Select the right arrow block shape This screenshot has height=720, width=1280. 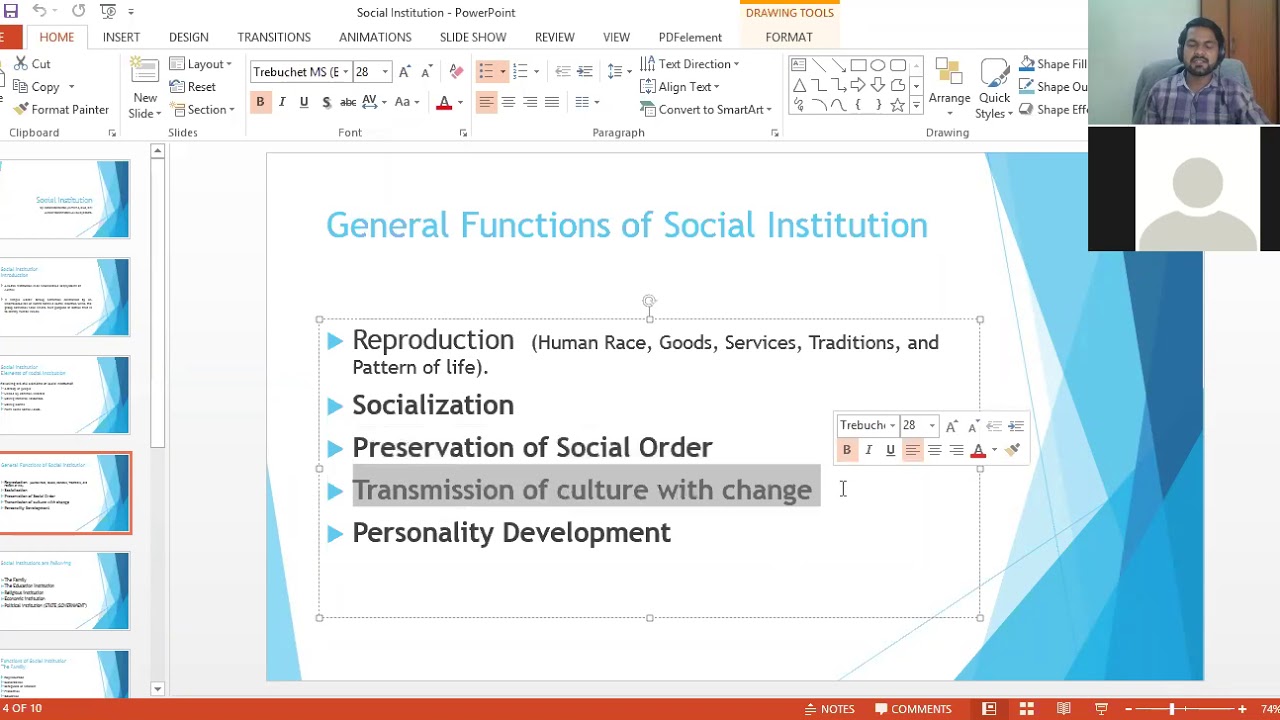point(858,85)
